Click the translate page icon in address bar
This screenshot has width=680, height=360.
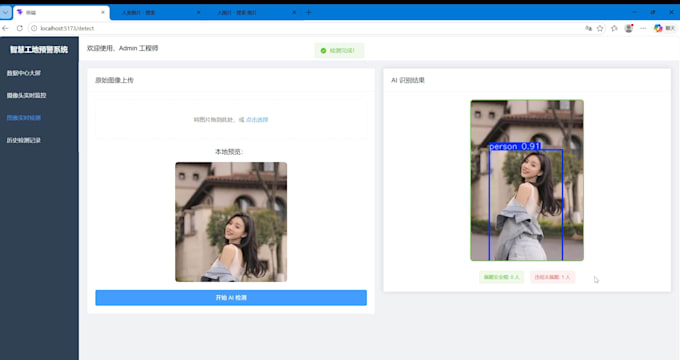coord(588,28)
